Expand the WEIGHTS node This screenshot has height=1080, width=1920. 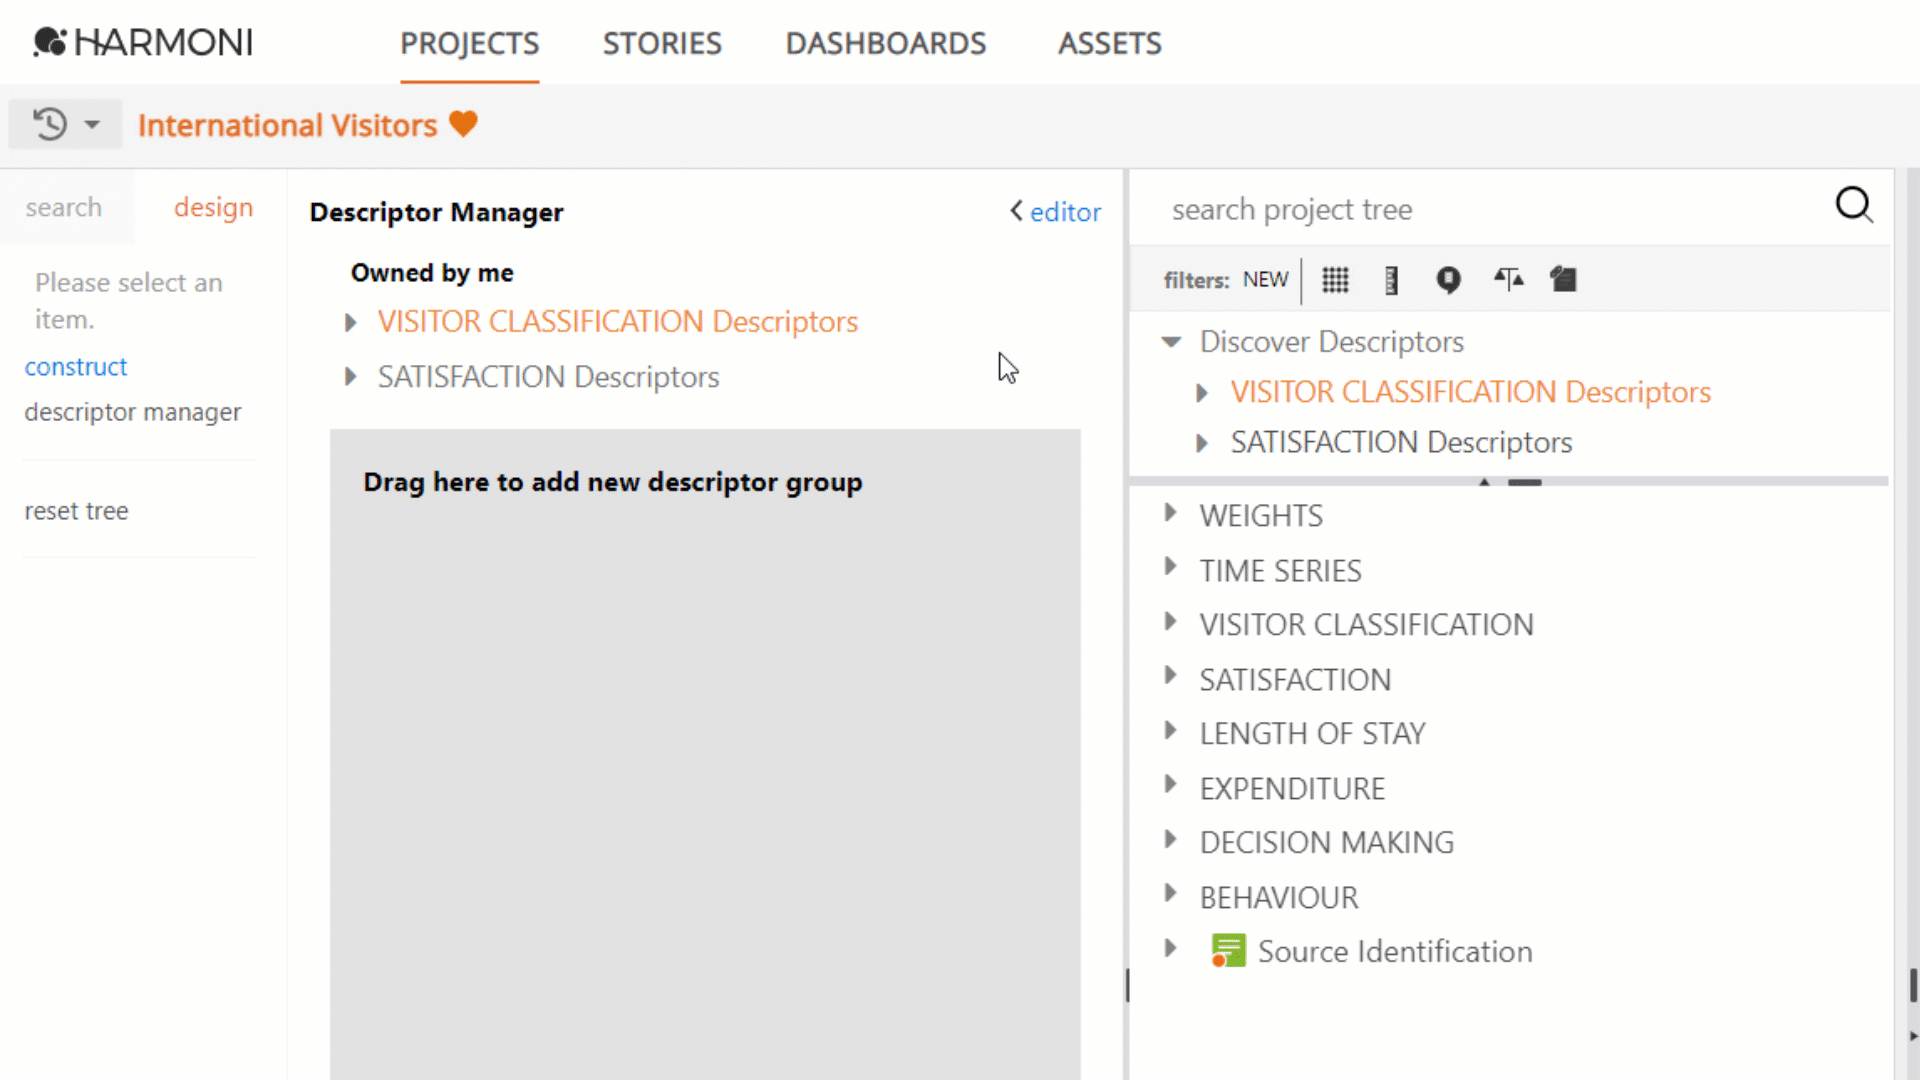[1170, 513]
